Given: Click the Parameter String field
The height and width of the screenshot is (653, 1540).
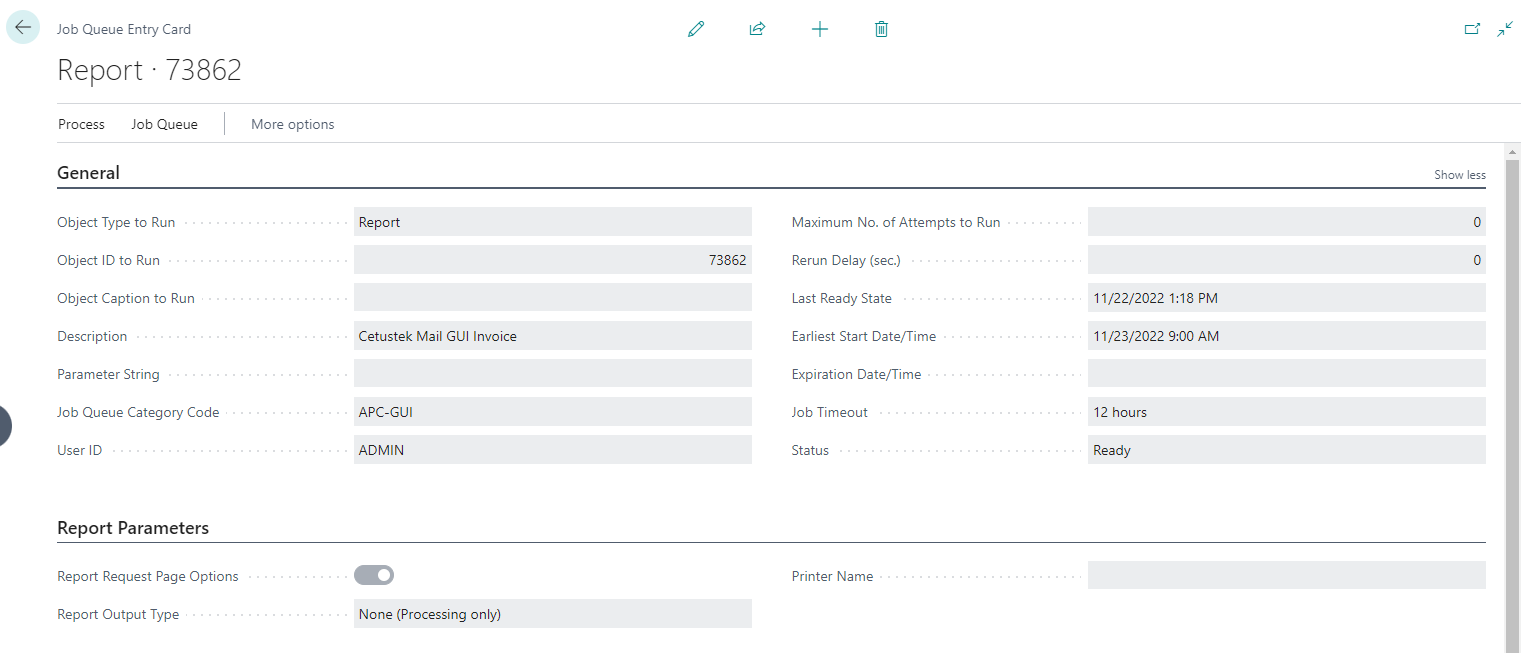Looking at the screenshot, I should (x=553, y=374).
